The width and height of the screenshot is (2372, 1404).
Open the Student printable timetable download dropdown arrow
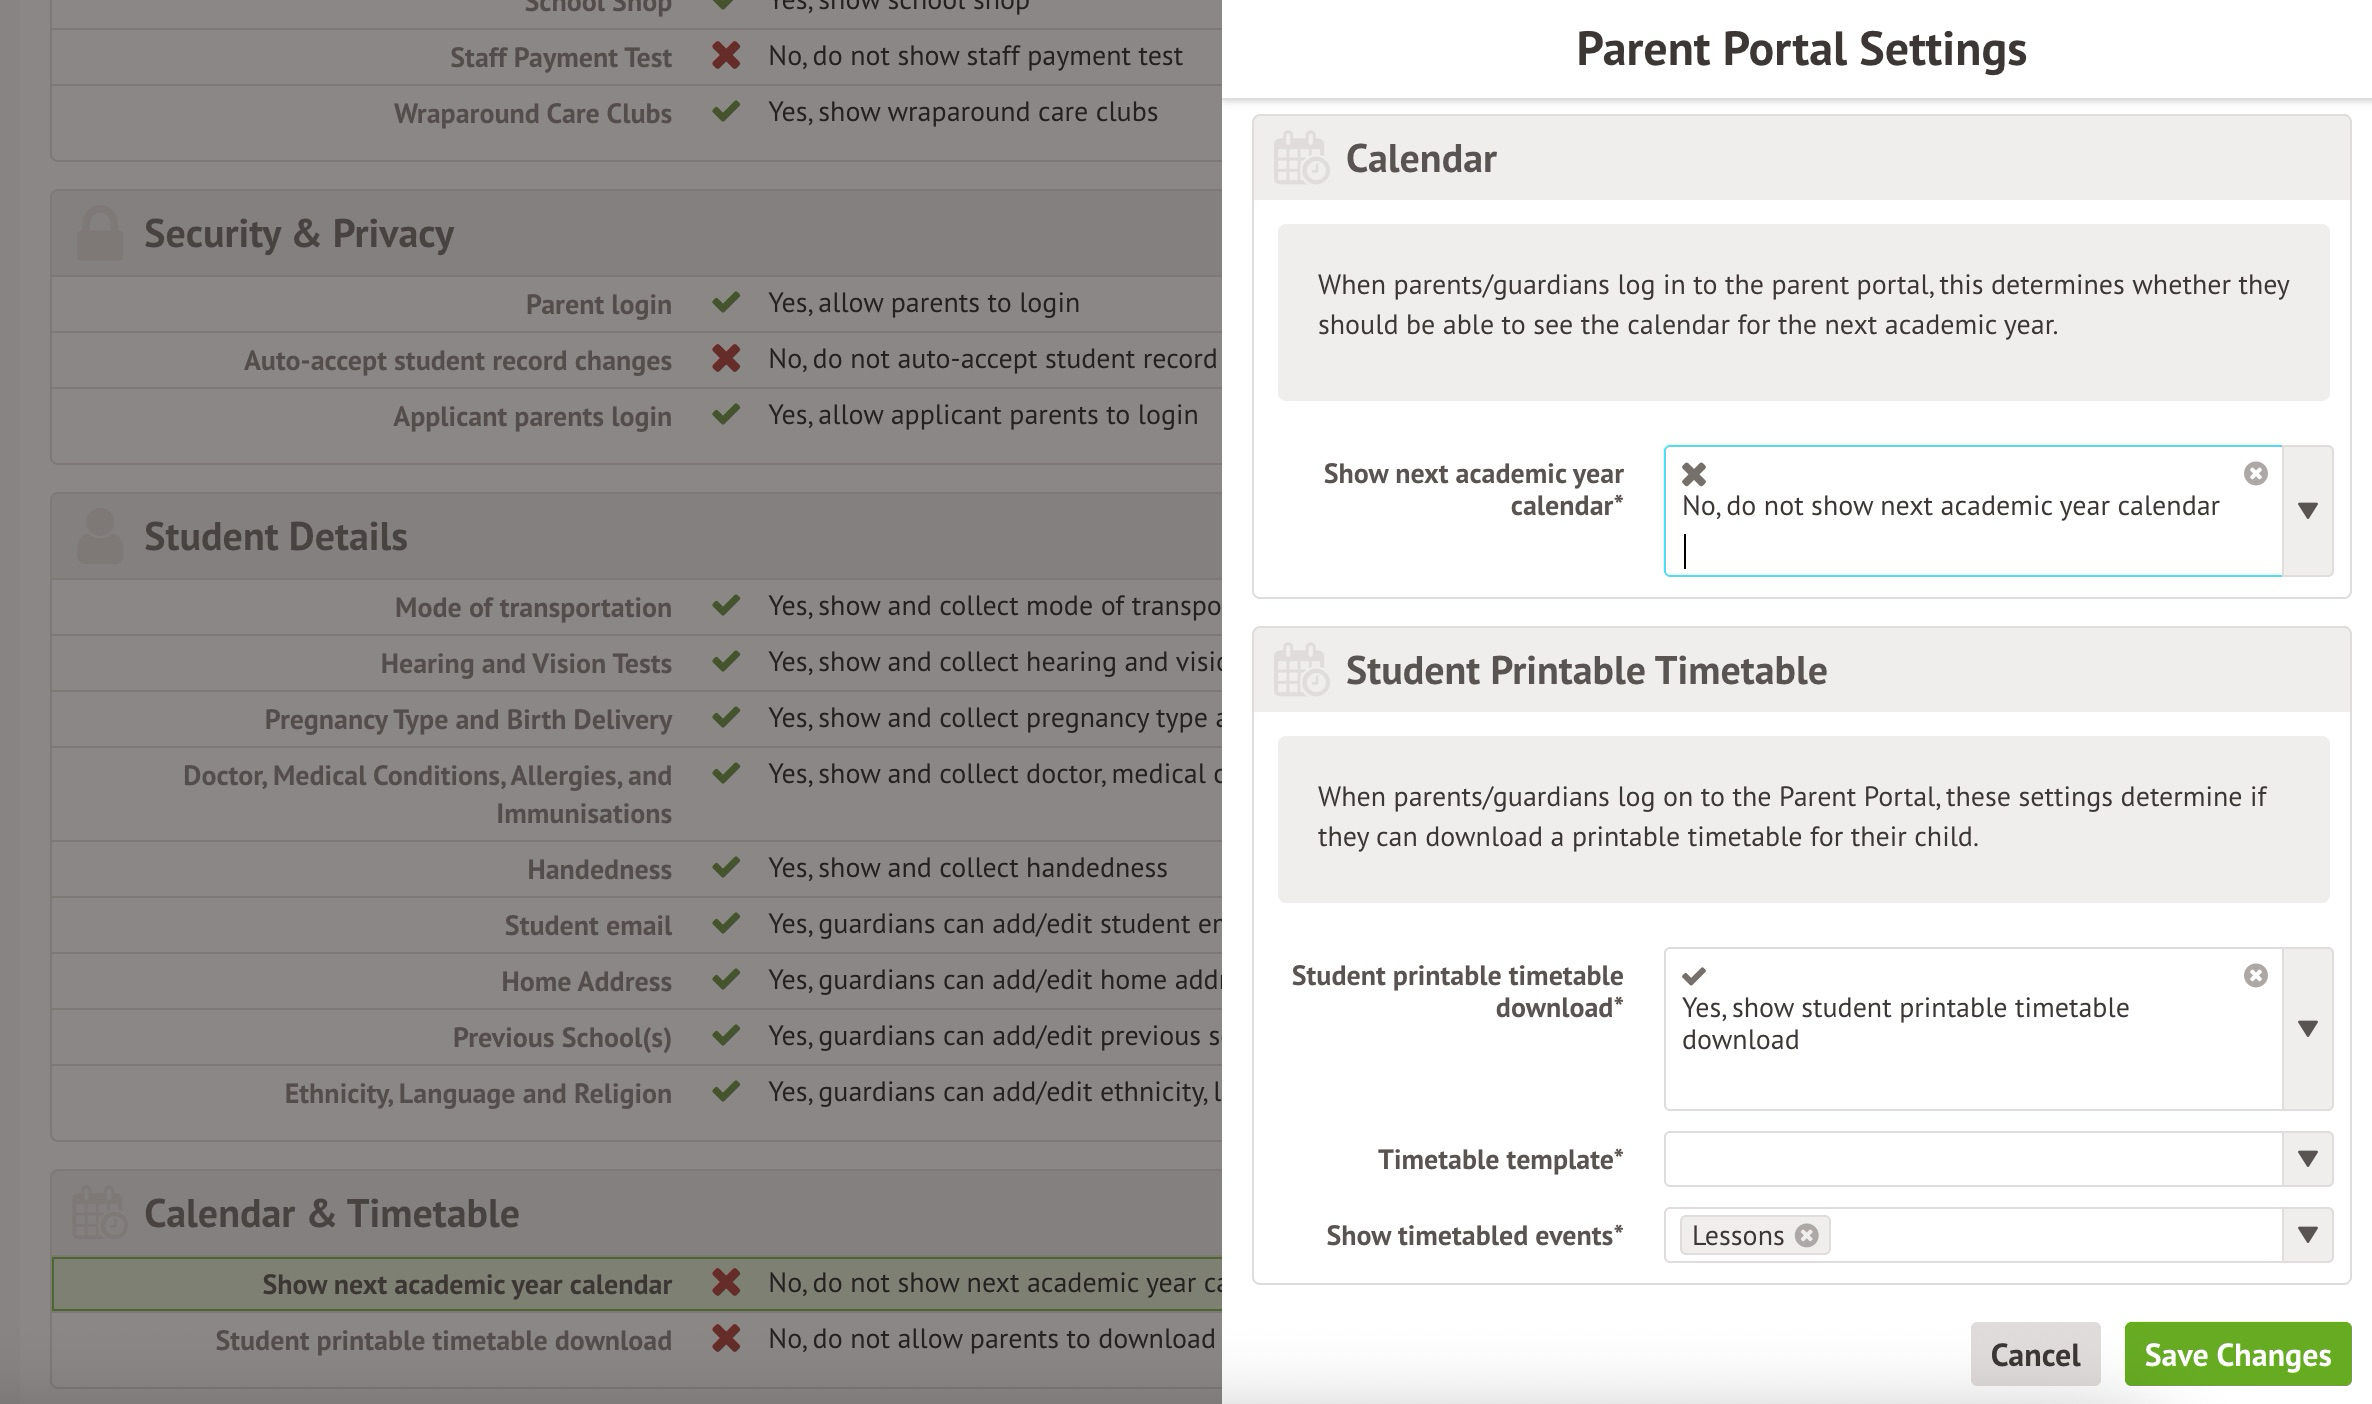point(2308,1029)
